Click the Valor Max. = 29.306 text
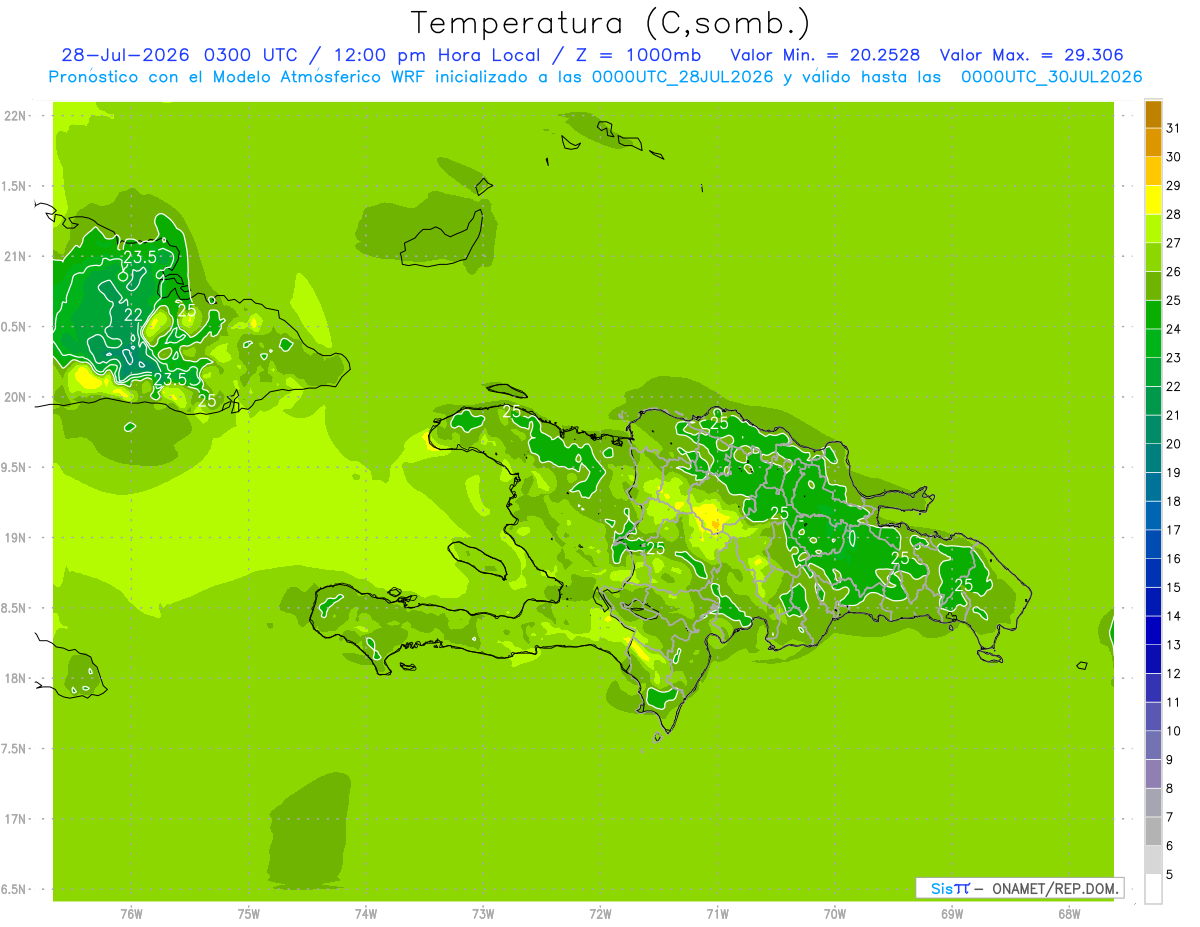This screenshot has height=927, width=1200. point(1032,55)
